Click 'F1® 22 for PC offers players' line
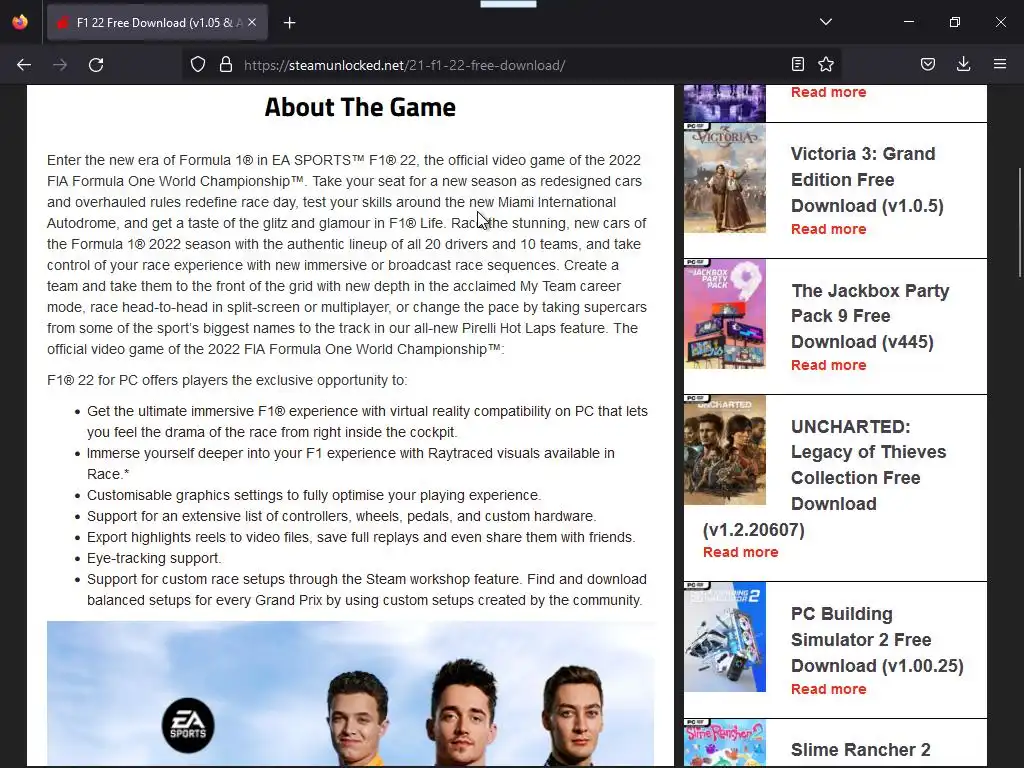The width and height of the screenshot is (1024, 768). [x=227, y=380]
